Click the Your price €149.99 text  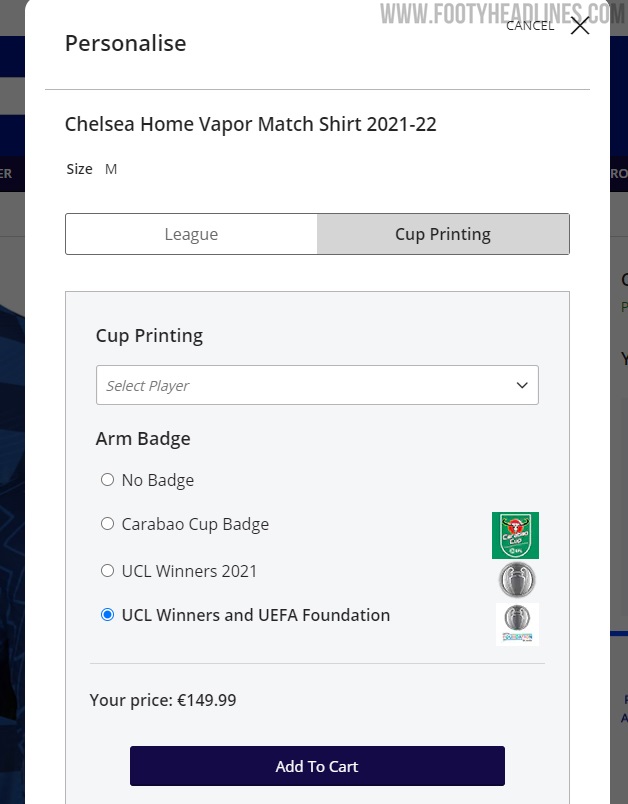point(163,700)
